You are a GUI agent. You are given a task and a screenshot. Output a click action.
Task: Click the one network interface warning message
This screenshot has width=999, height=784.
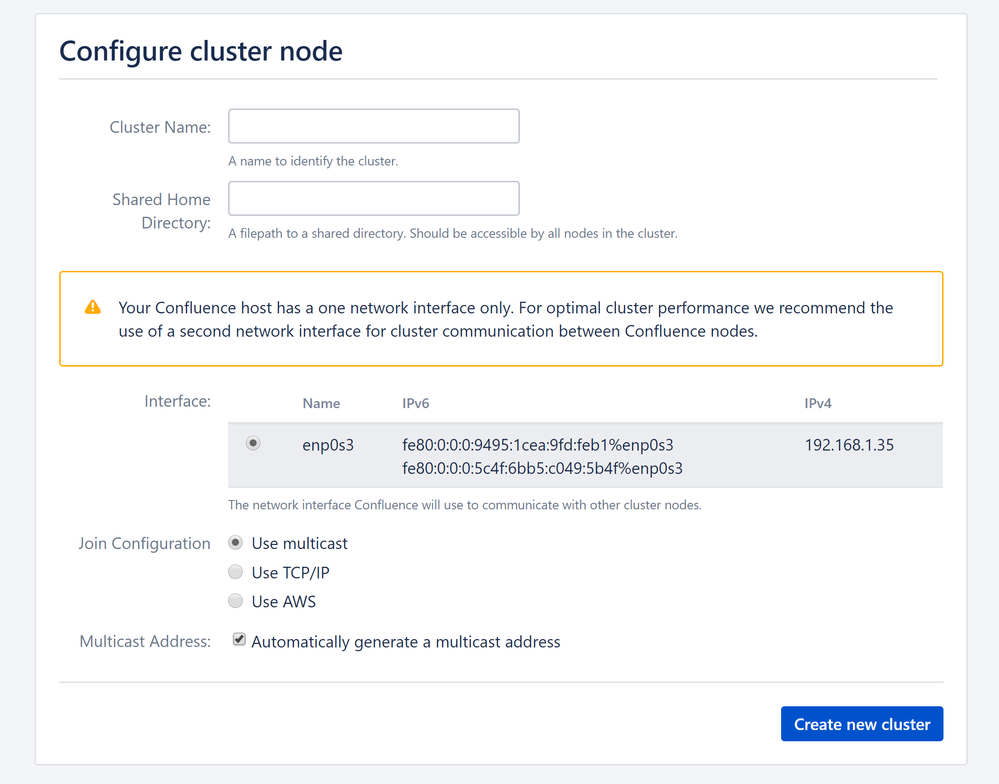tap(506, 319)
